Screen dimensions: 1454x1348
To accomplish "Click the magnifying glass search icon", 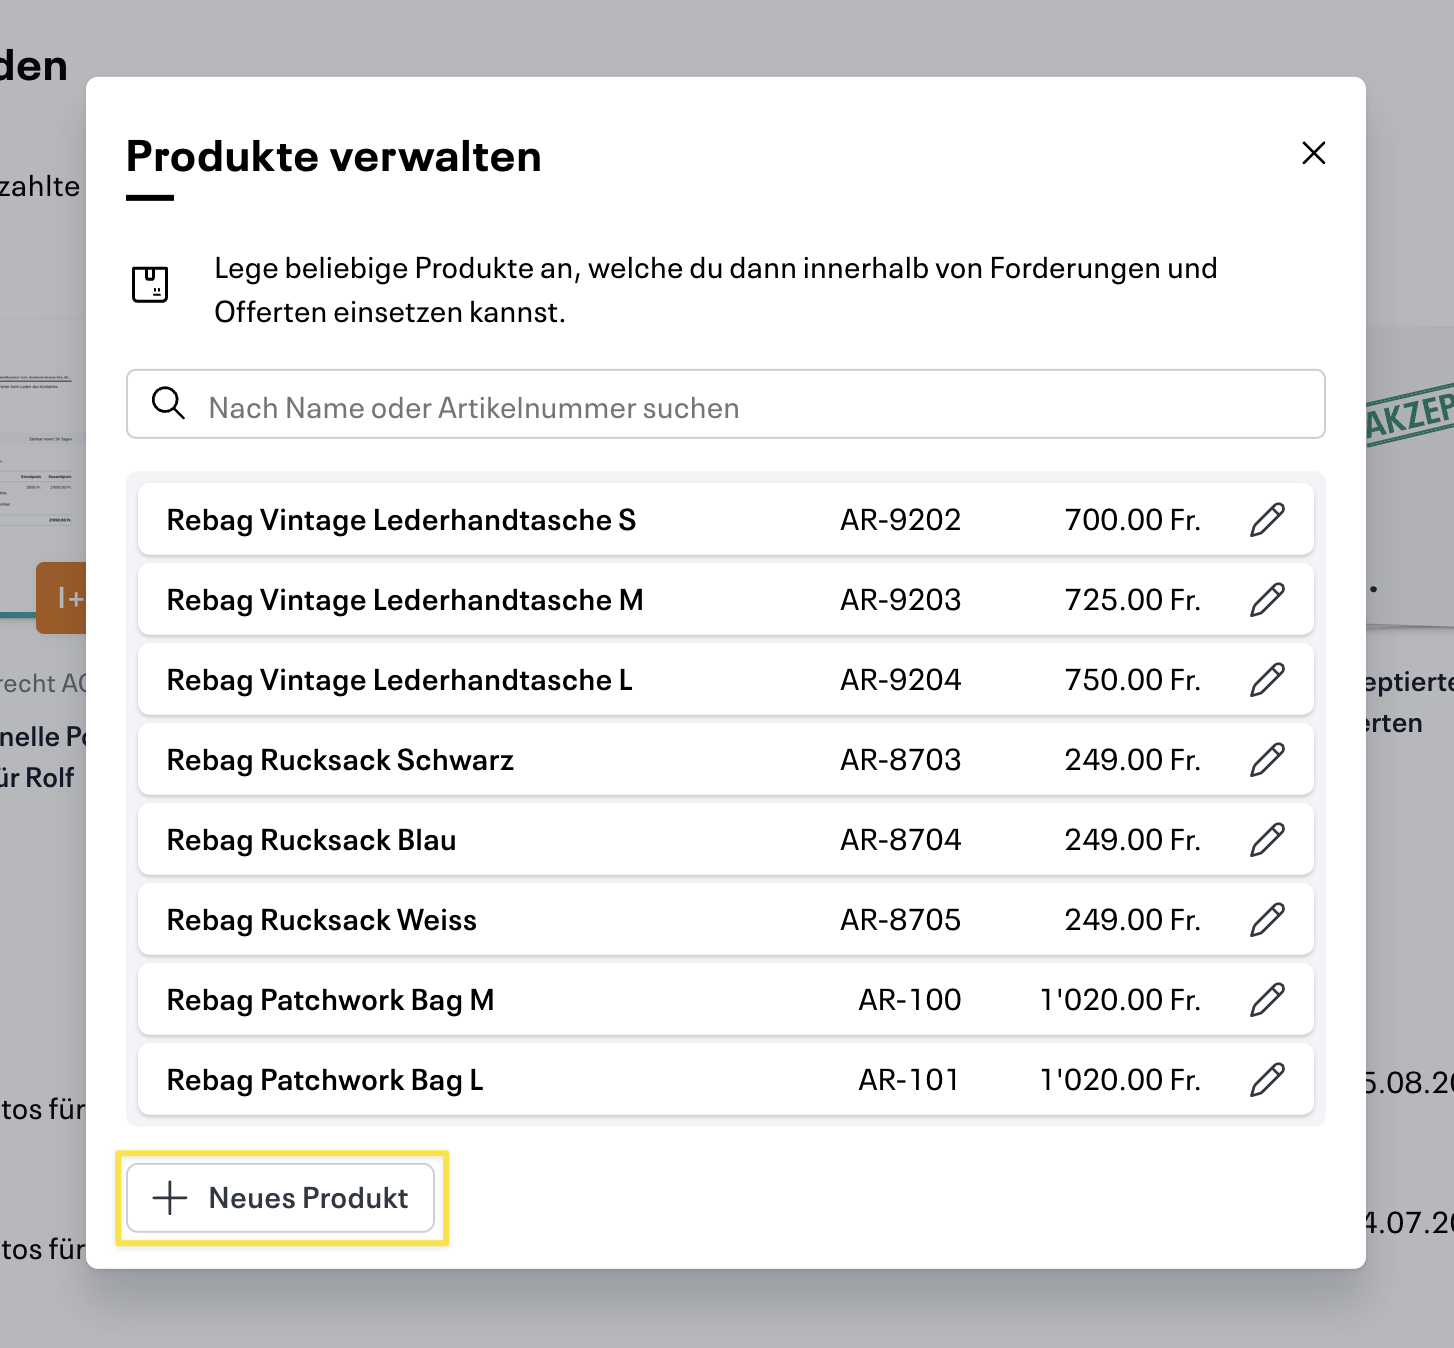I will click(x=169, y=404).
